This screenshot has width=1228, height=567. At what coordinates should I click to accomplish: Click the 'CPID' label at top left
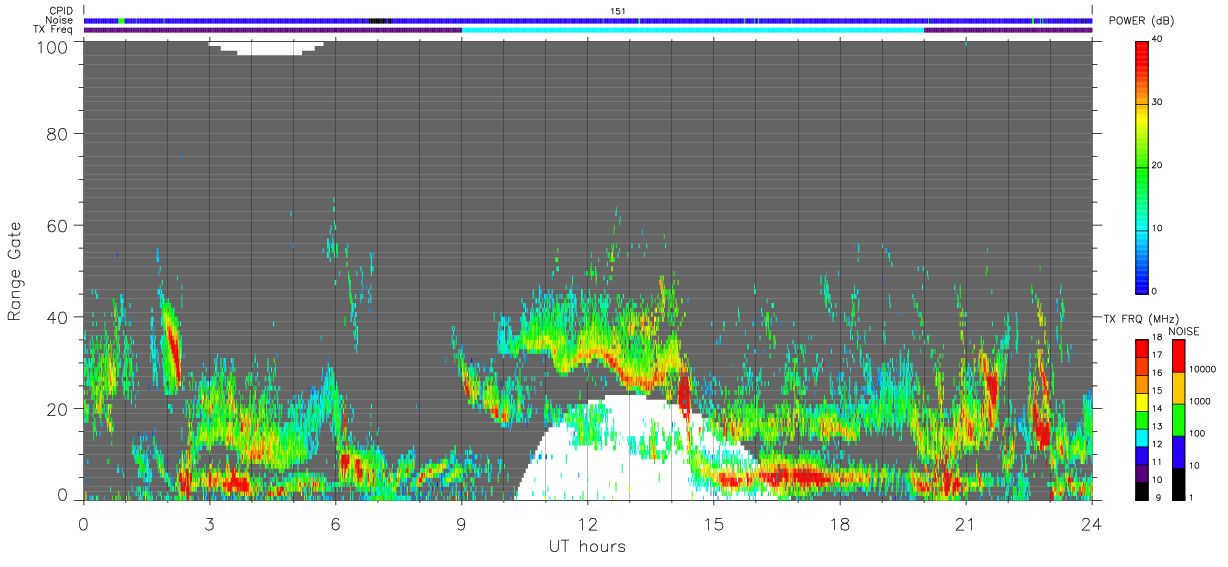click(60, 11)
